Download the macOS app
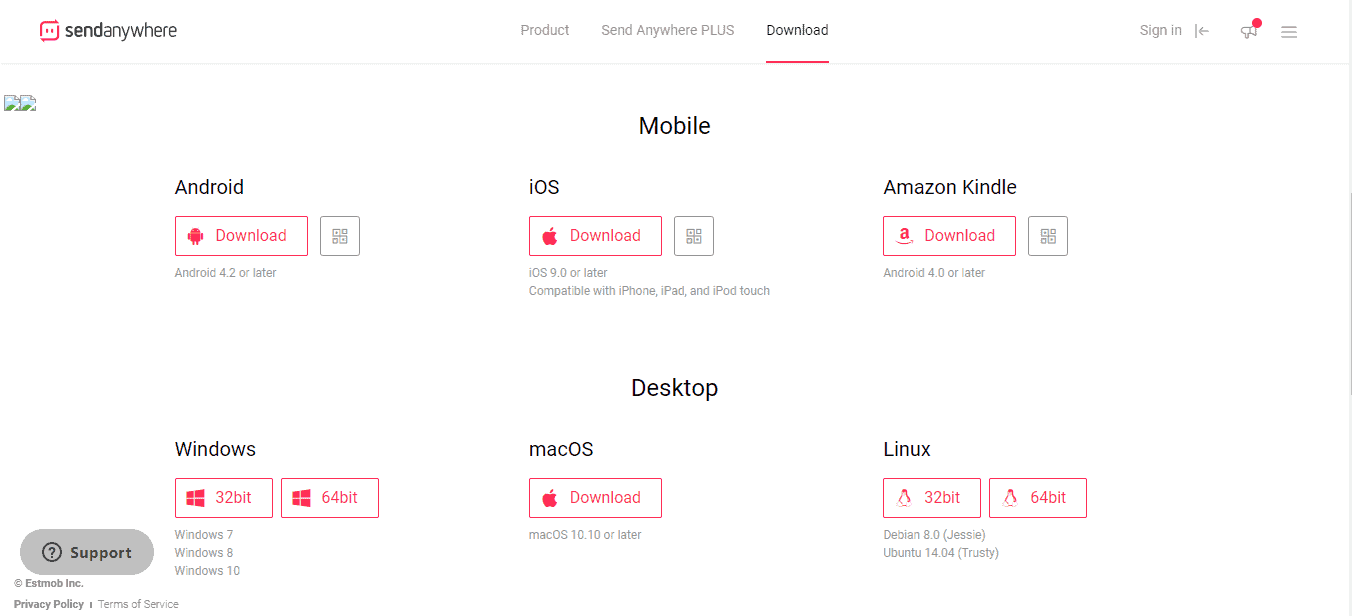Image resolution: width=1352 pixels, height=616 pixels. click(595, 498)
